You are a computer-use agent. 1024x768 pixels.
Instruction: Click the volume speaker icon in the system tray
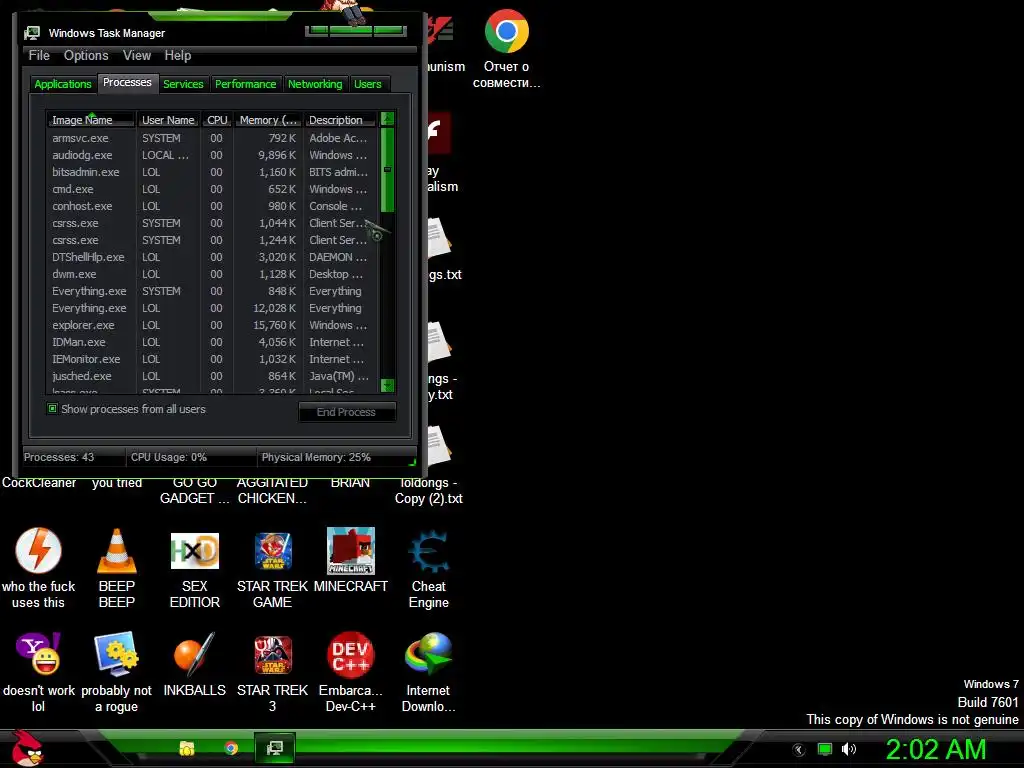(x=848, y=749)
